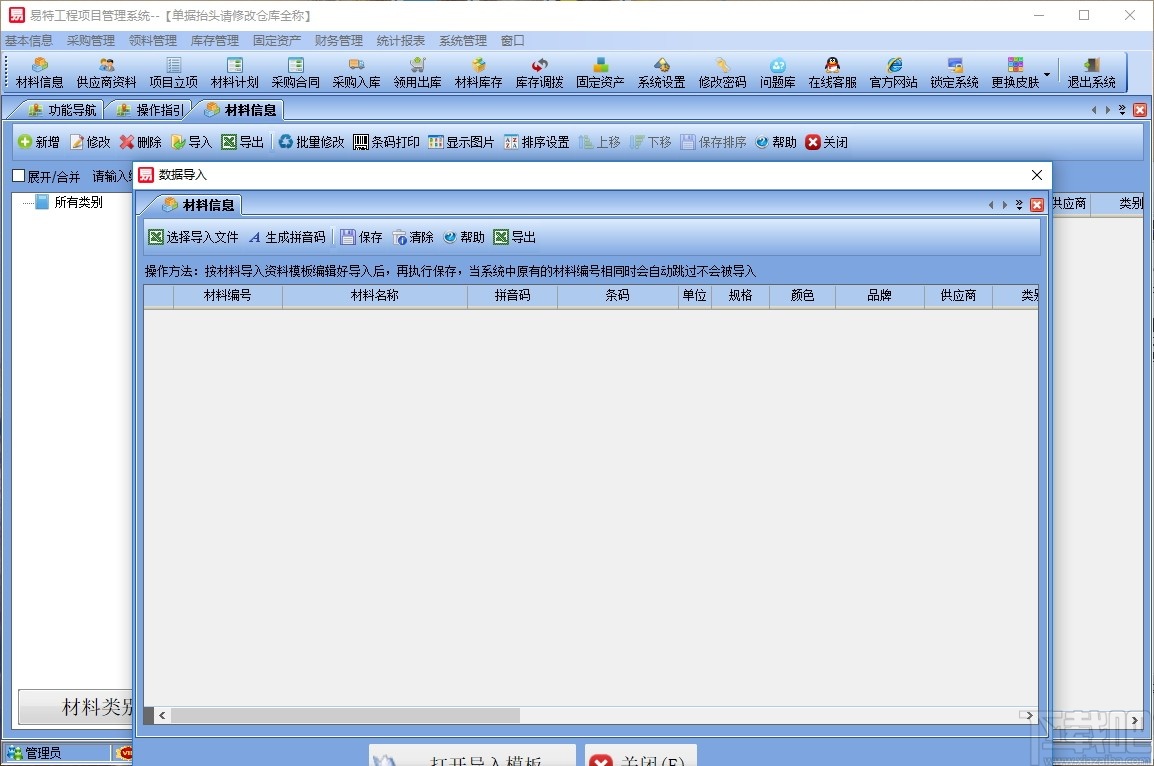The width and height of the screenshot is (1154, 766).
Task: Click 批量修改 in the material toolbar
Action: pyautogui.click(x=311, y=142)
